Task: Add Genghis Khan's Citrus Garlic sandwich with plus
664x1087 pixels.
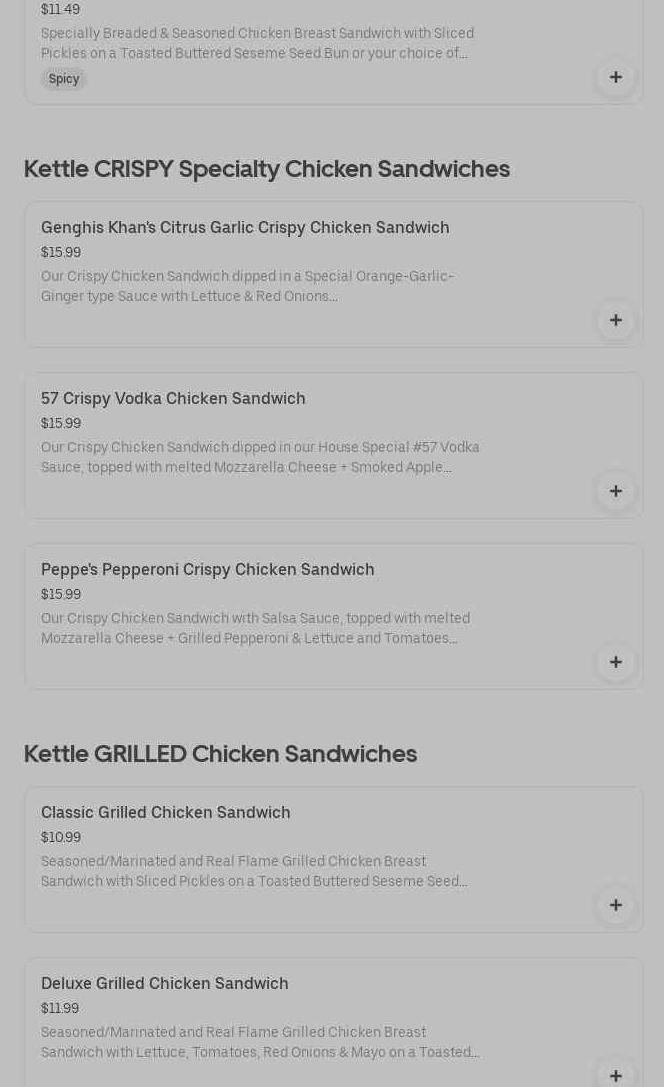Action: (615, 320)
